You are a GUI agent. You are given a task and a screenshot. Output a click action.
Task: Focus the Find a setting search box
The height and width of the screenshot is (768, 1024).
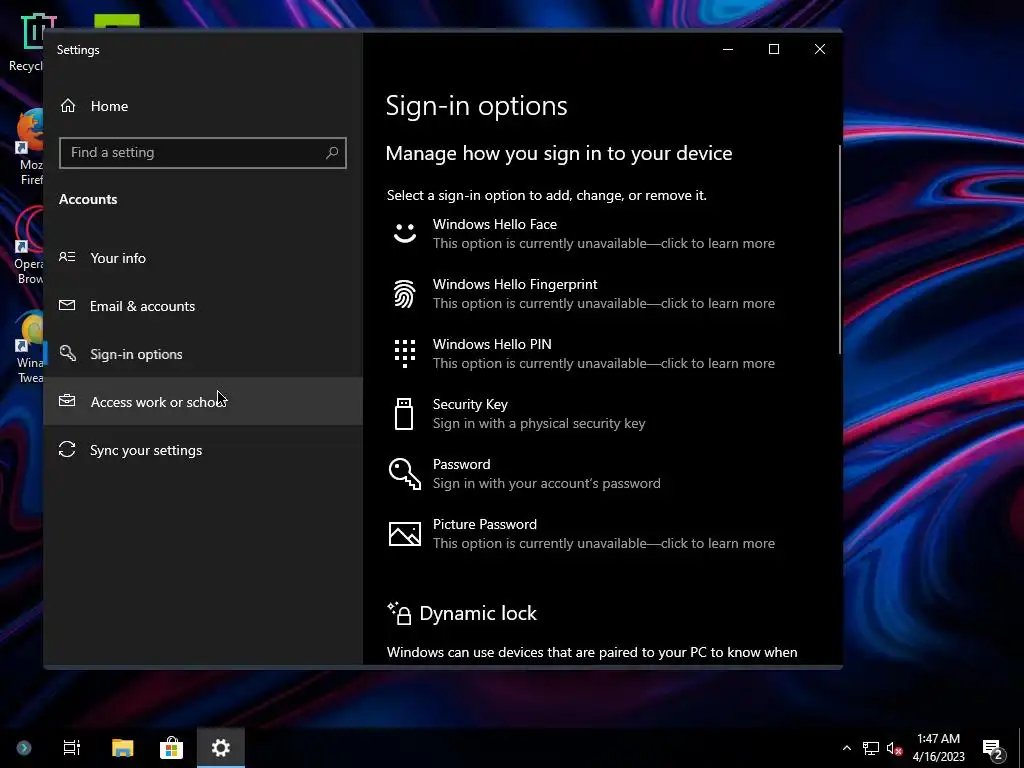pos(202,153)
